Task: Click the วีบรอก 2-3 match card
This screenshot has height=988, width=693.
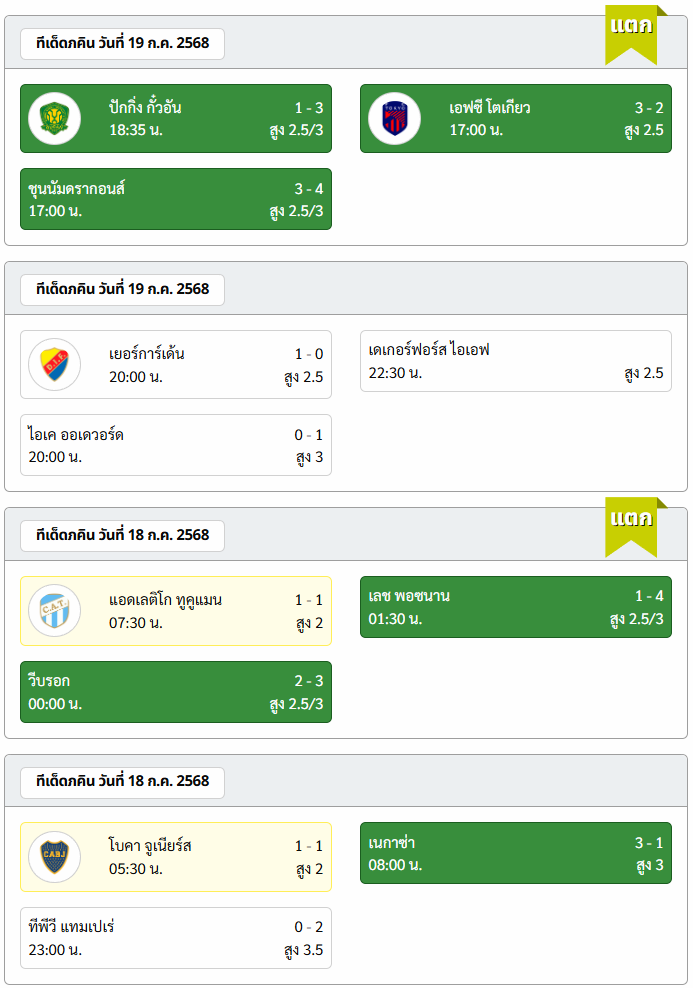Action: (x=175, y=691)
